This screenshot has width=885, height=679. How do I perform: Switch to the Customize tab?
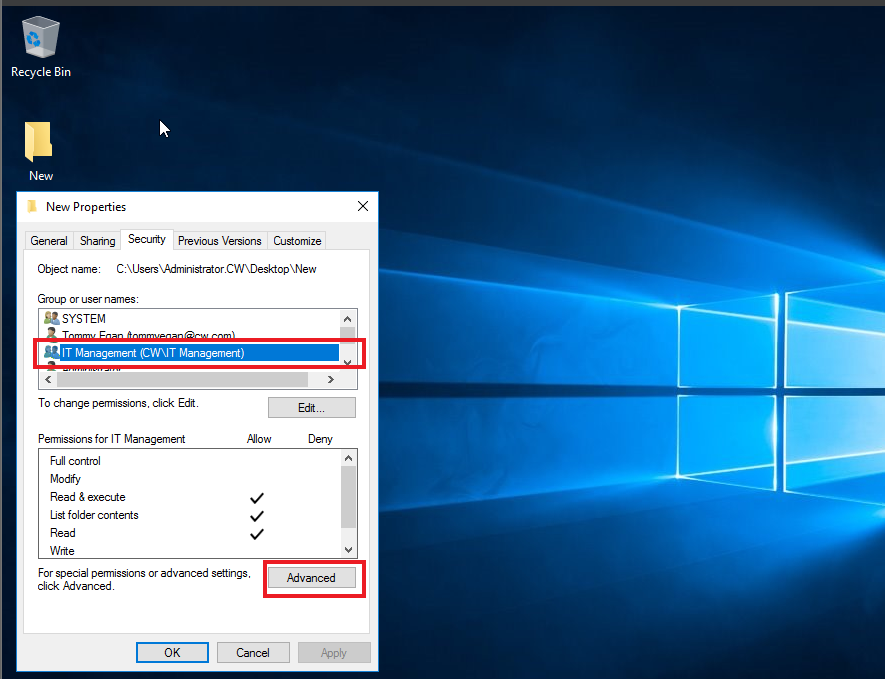tap(297, 241)
